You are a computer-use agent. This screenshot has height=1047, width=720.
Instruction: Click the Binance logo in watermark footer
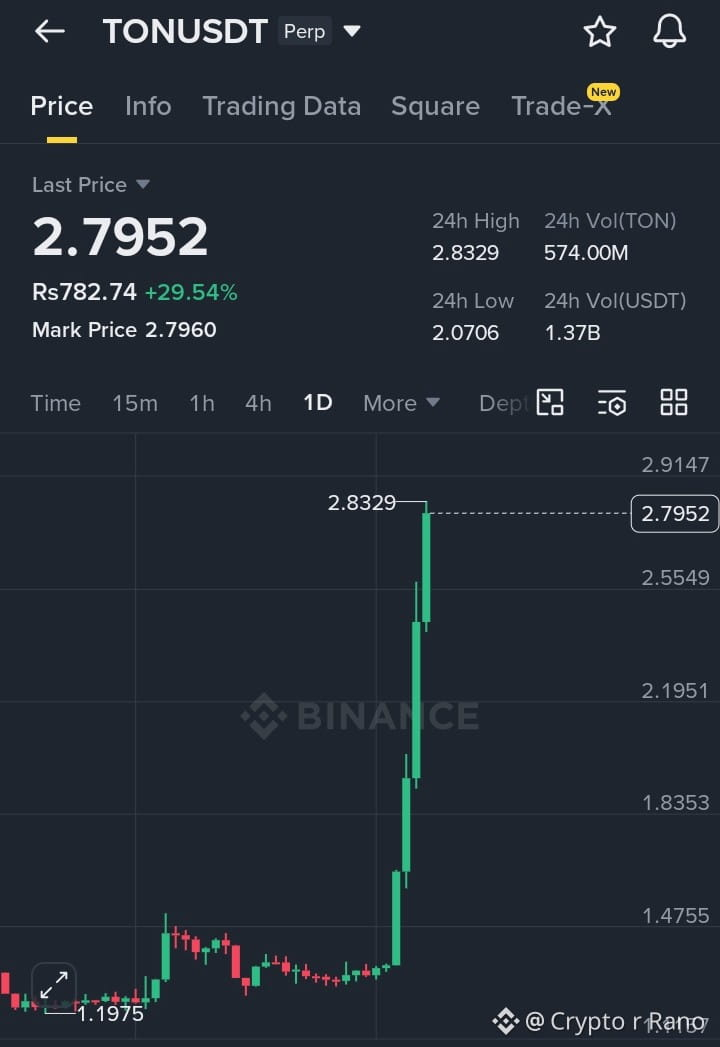coord(506,1021)
